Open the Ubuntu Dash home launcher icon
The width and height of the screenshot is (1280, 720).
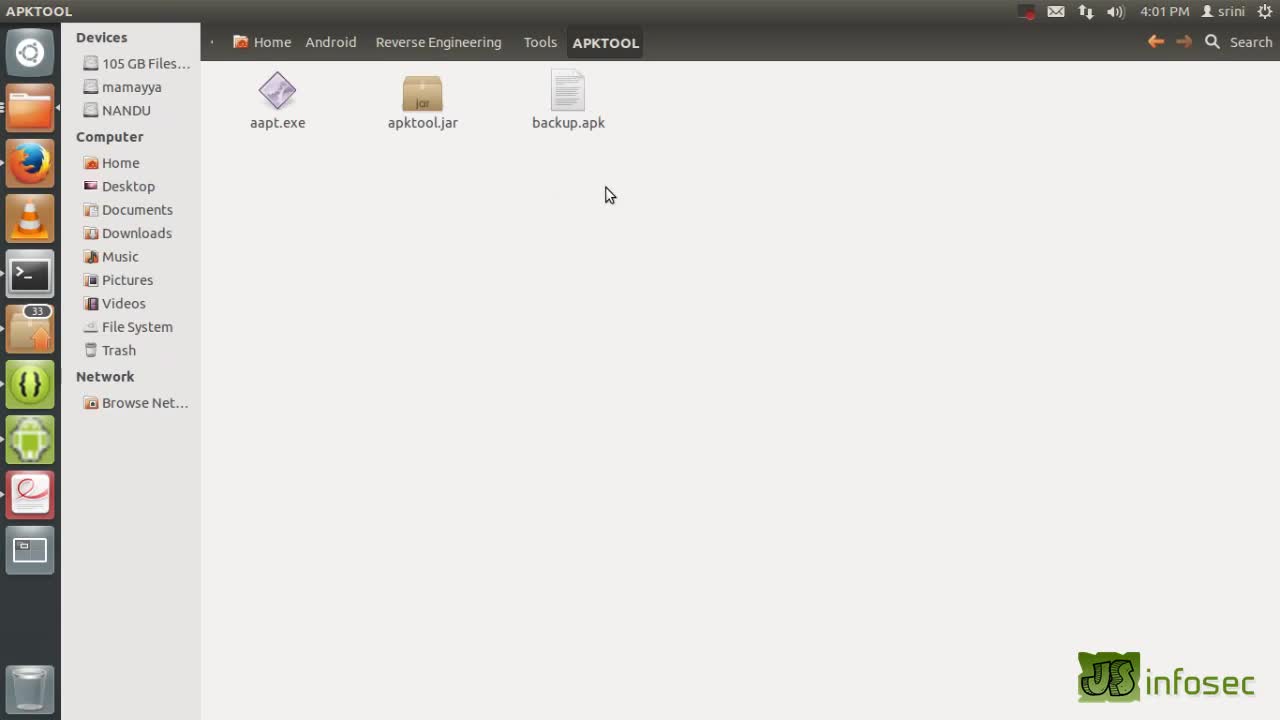[30, 53]
